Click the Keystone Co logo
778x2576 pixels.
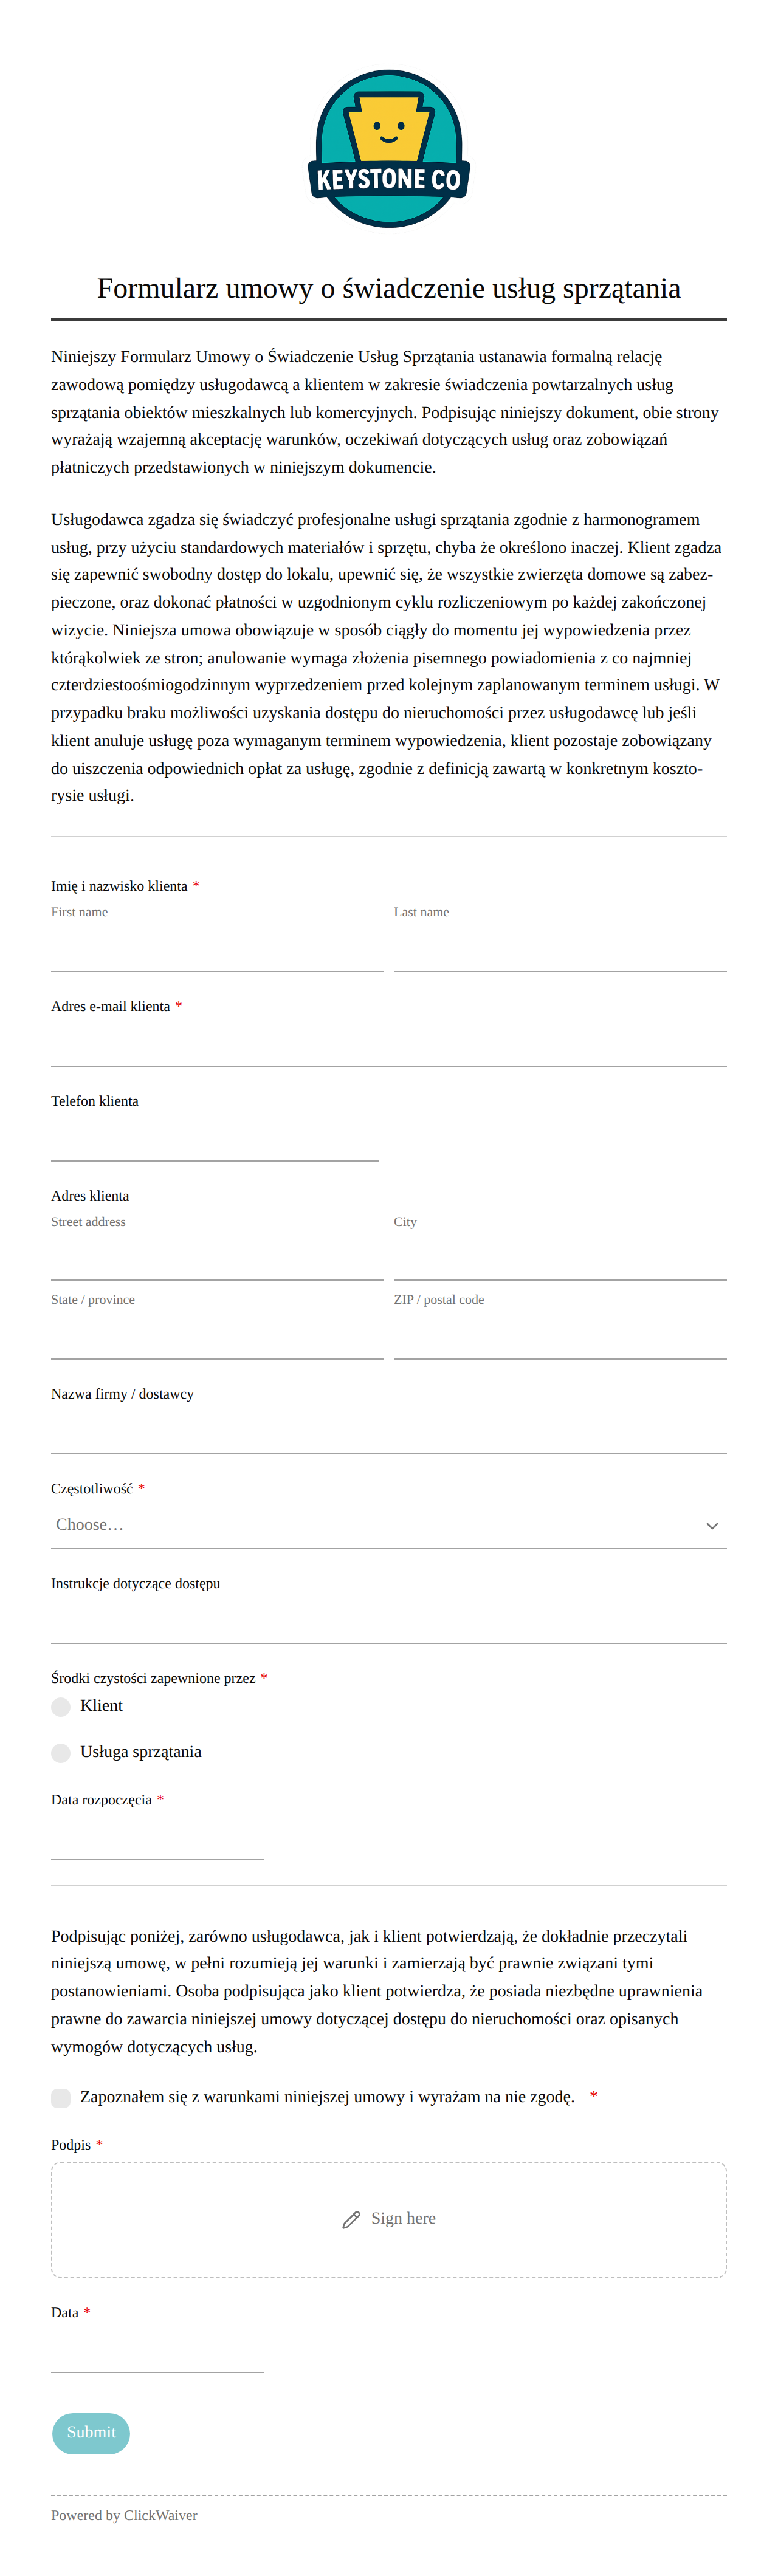click(x=389, y=149)
